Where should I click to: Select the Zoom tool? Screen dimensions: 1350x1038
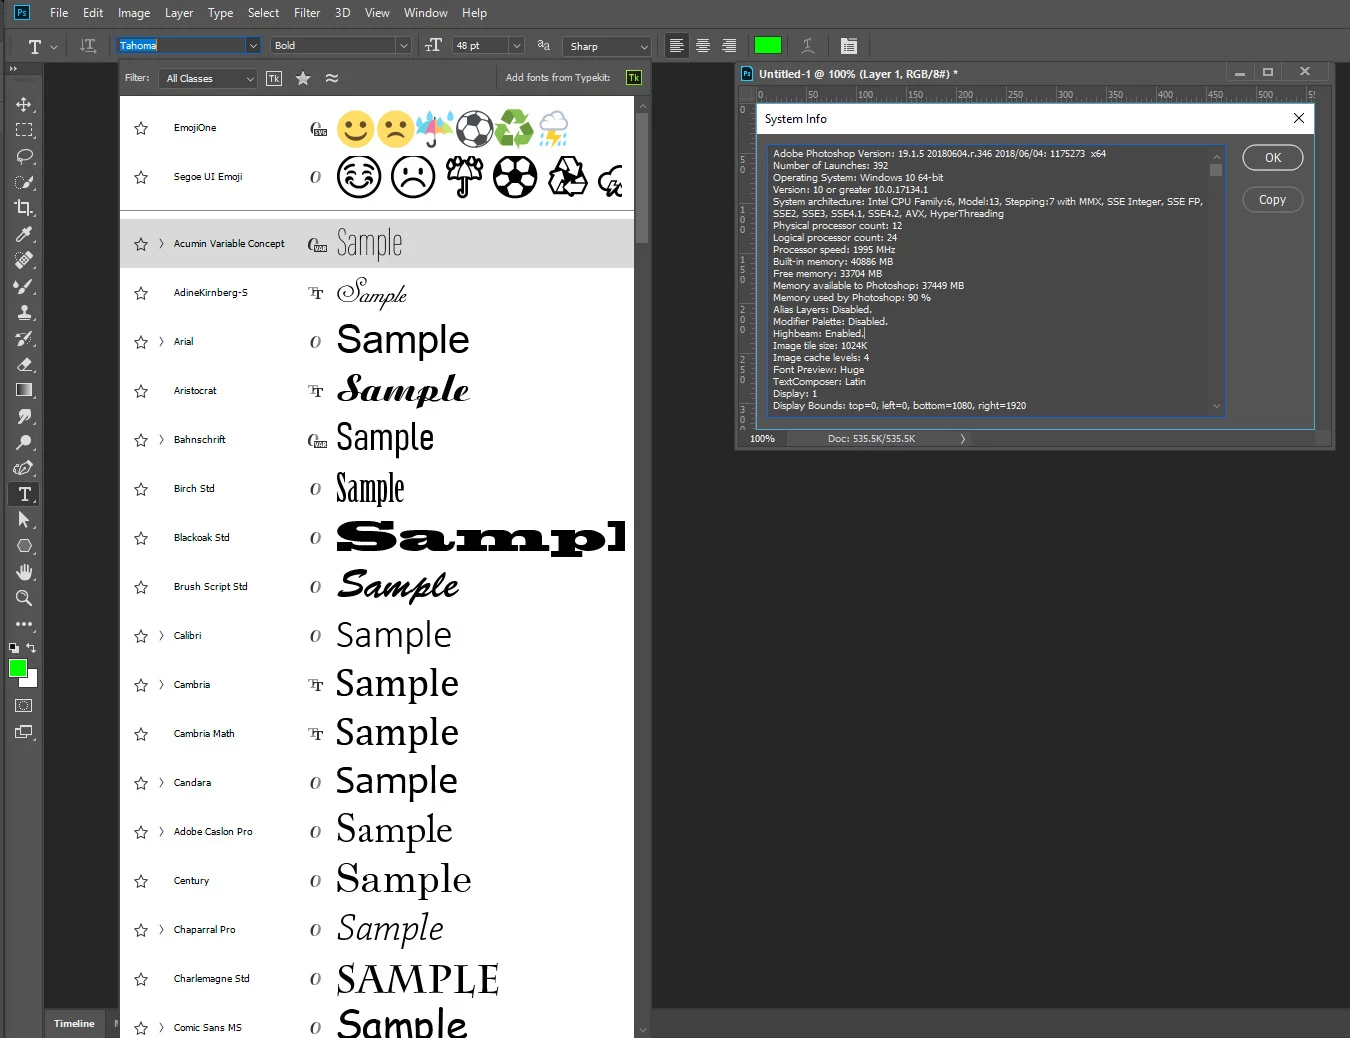(x=24, y=598)
